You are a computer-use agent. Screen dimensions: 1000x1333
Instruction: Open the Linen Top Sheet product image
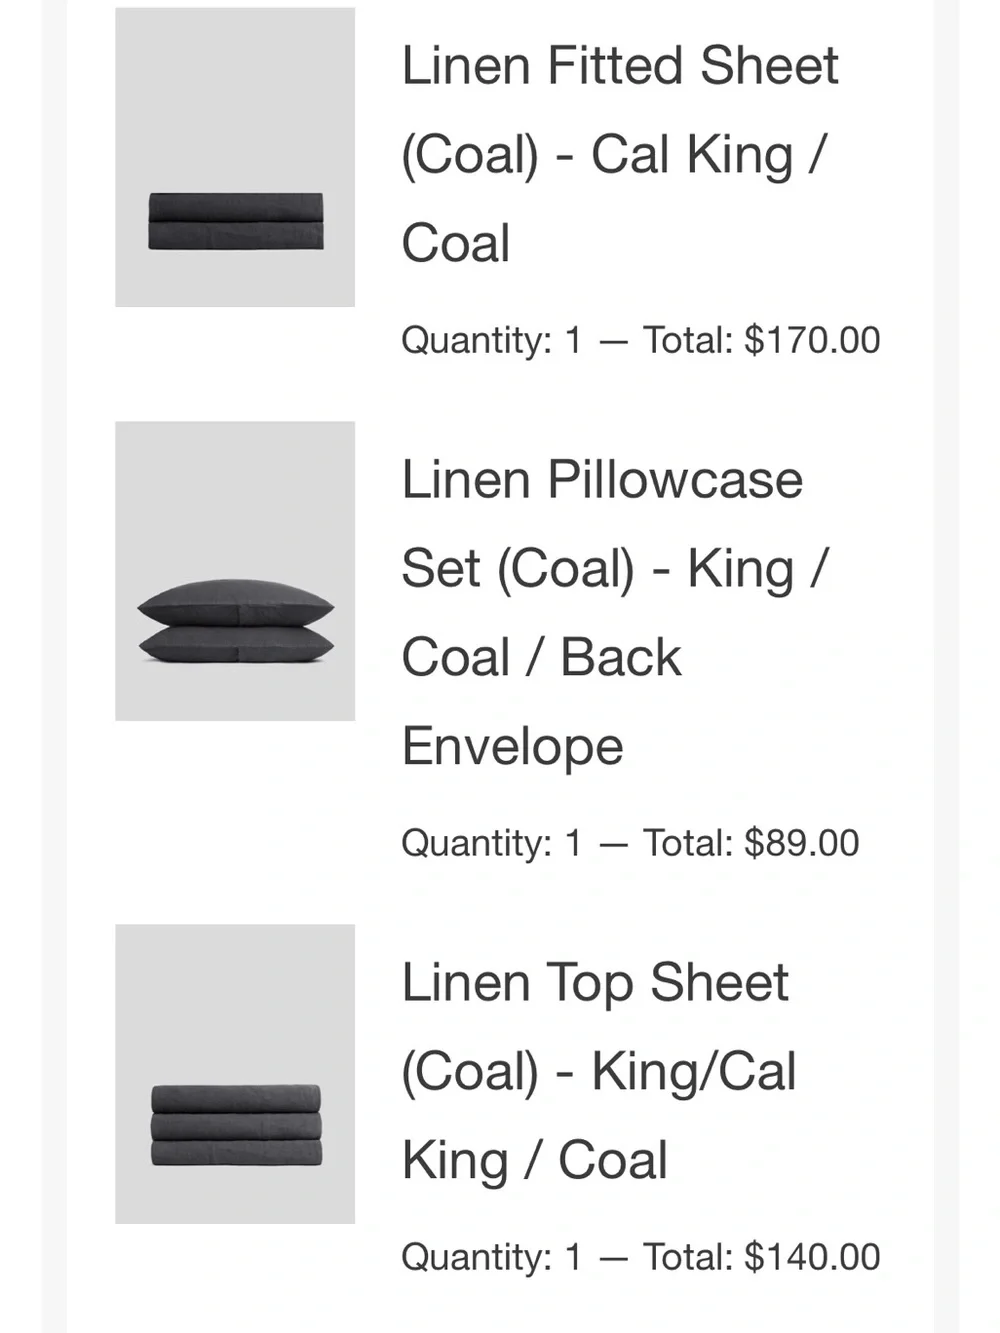(x=235, y=1074)
